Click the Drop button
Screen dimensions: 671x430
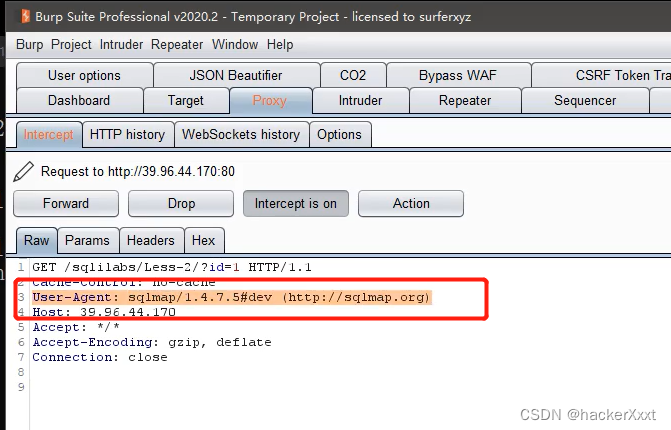[181, 204]
